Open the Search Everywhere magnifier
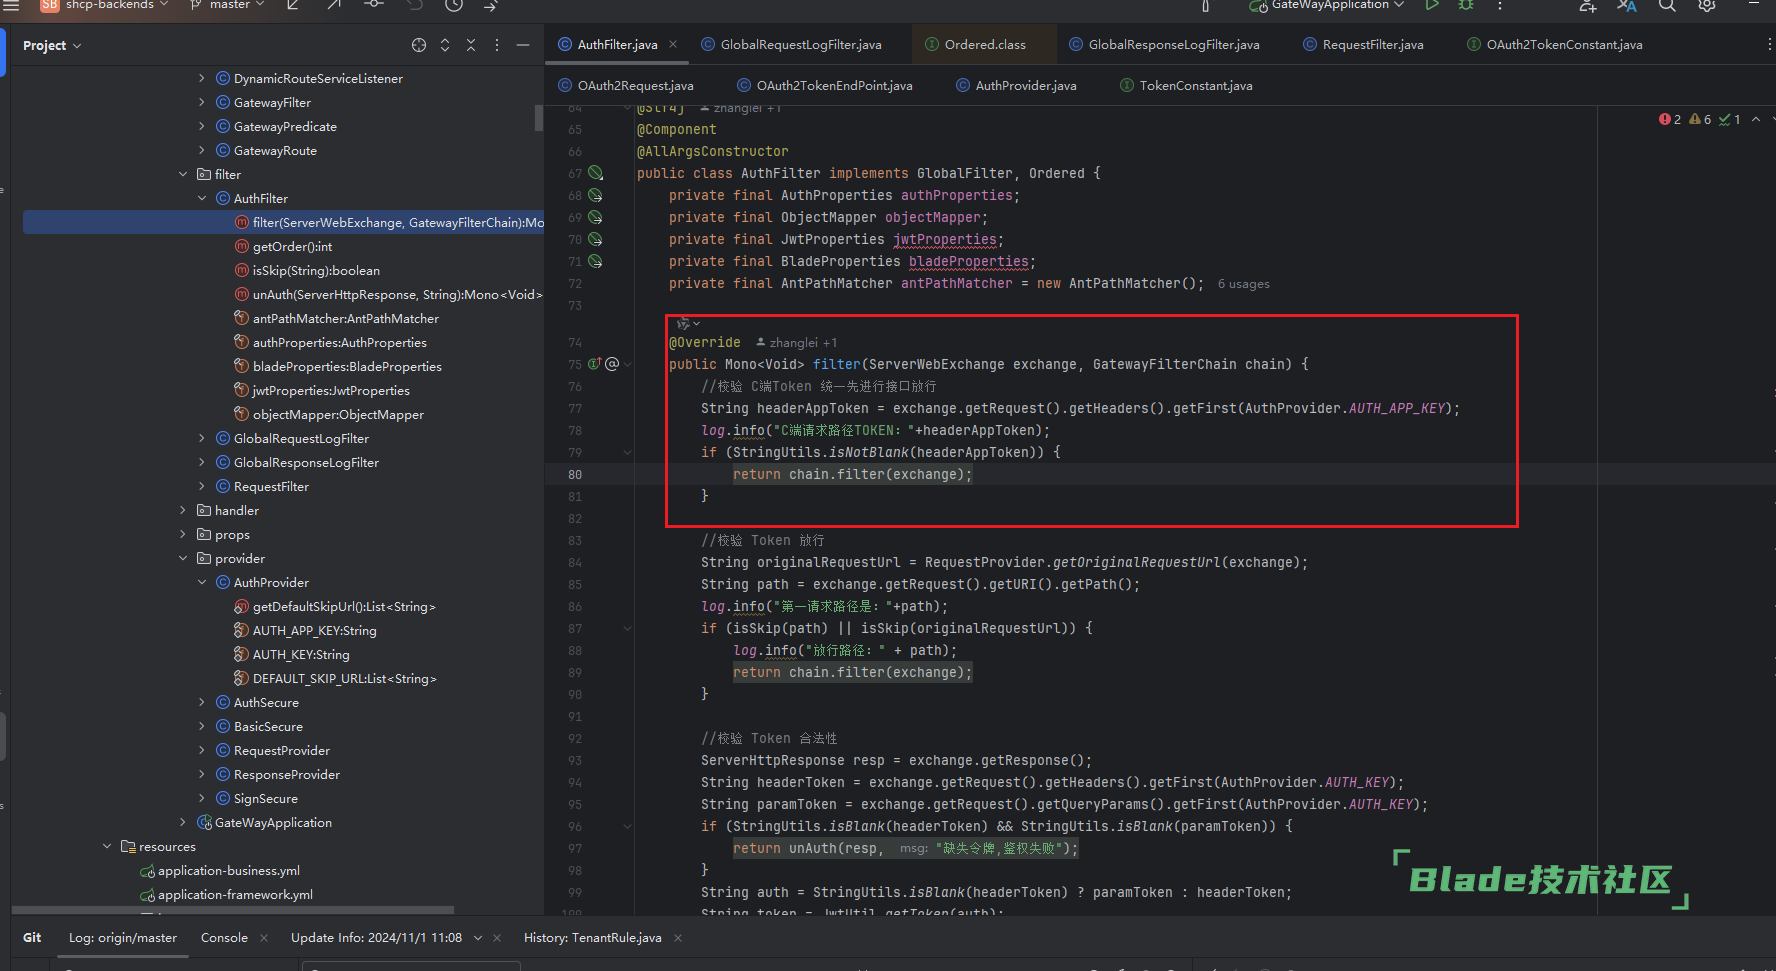The image size is (1776, 971). pos(1667,5)
